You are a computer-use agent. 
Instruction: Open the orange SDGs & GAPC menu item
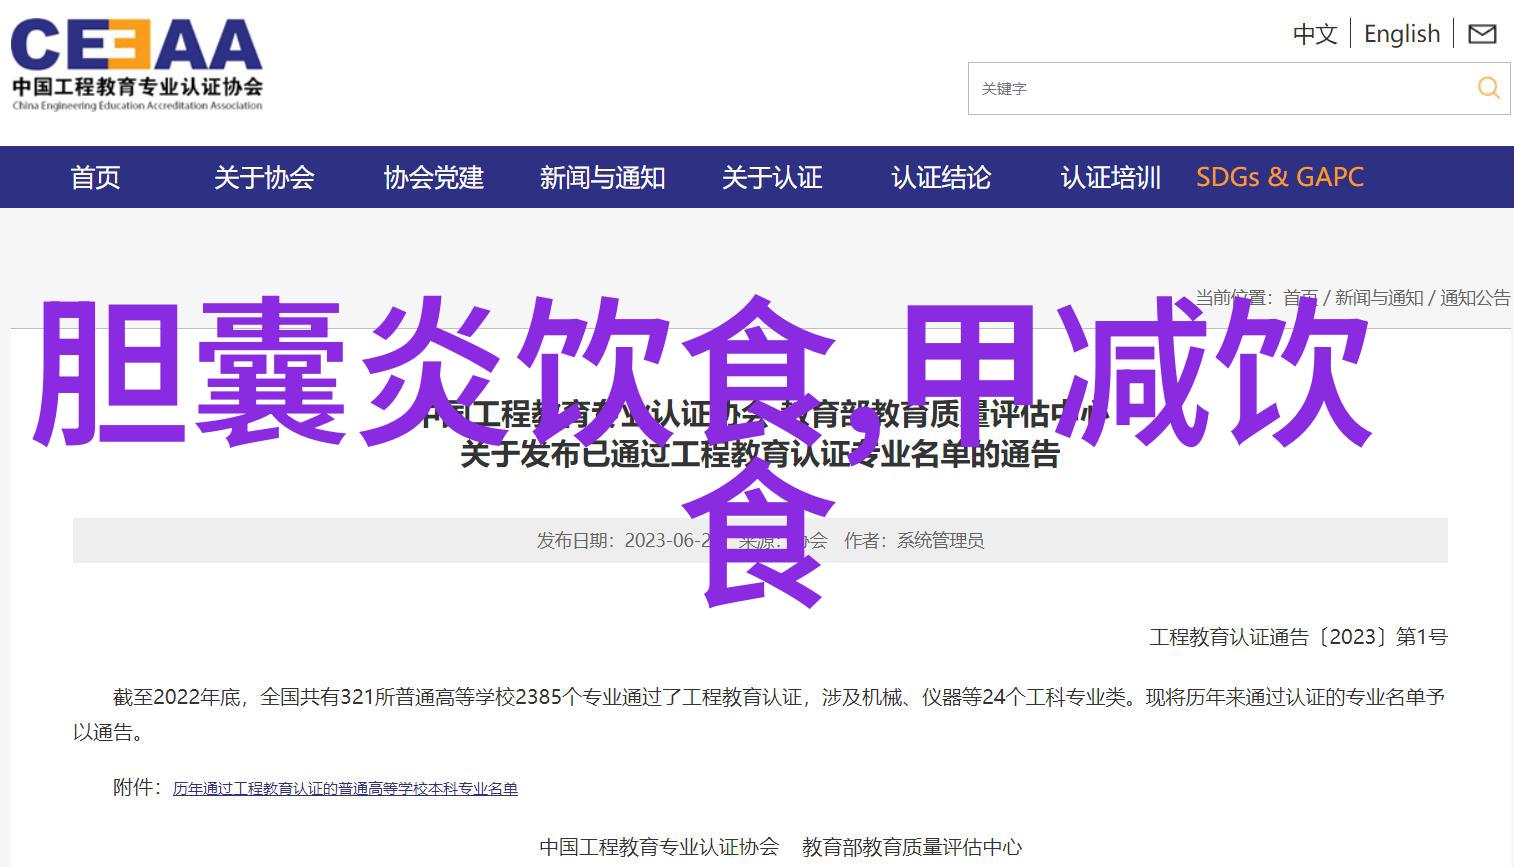(x=1279, y=178)
